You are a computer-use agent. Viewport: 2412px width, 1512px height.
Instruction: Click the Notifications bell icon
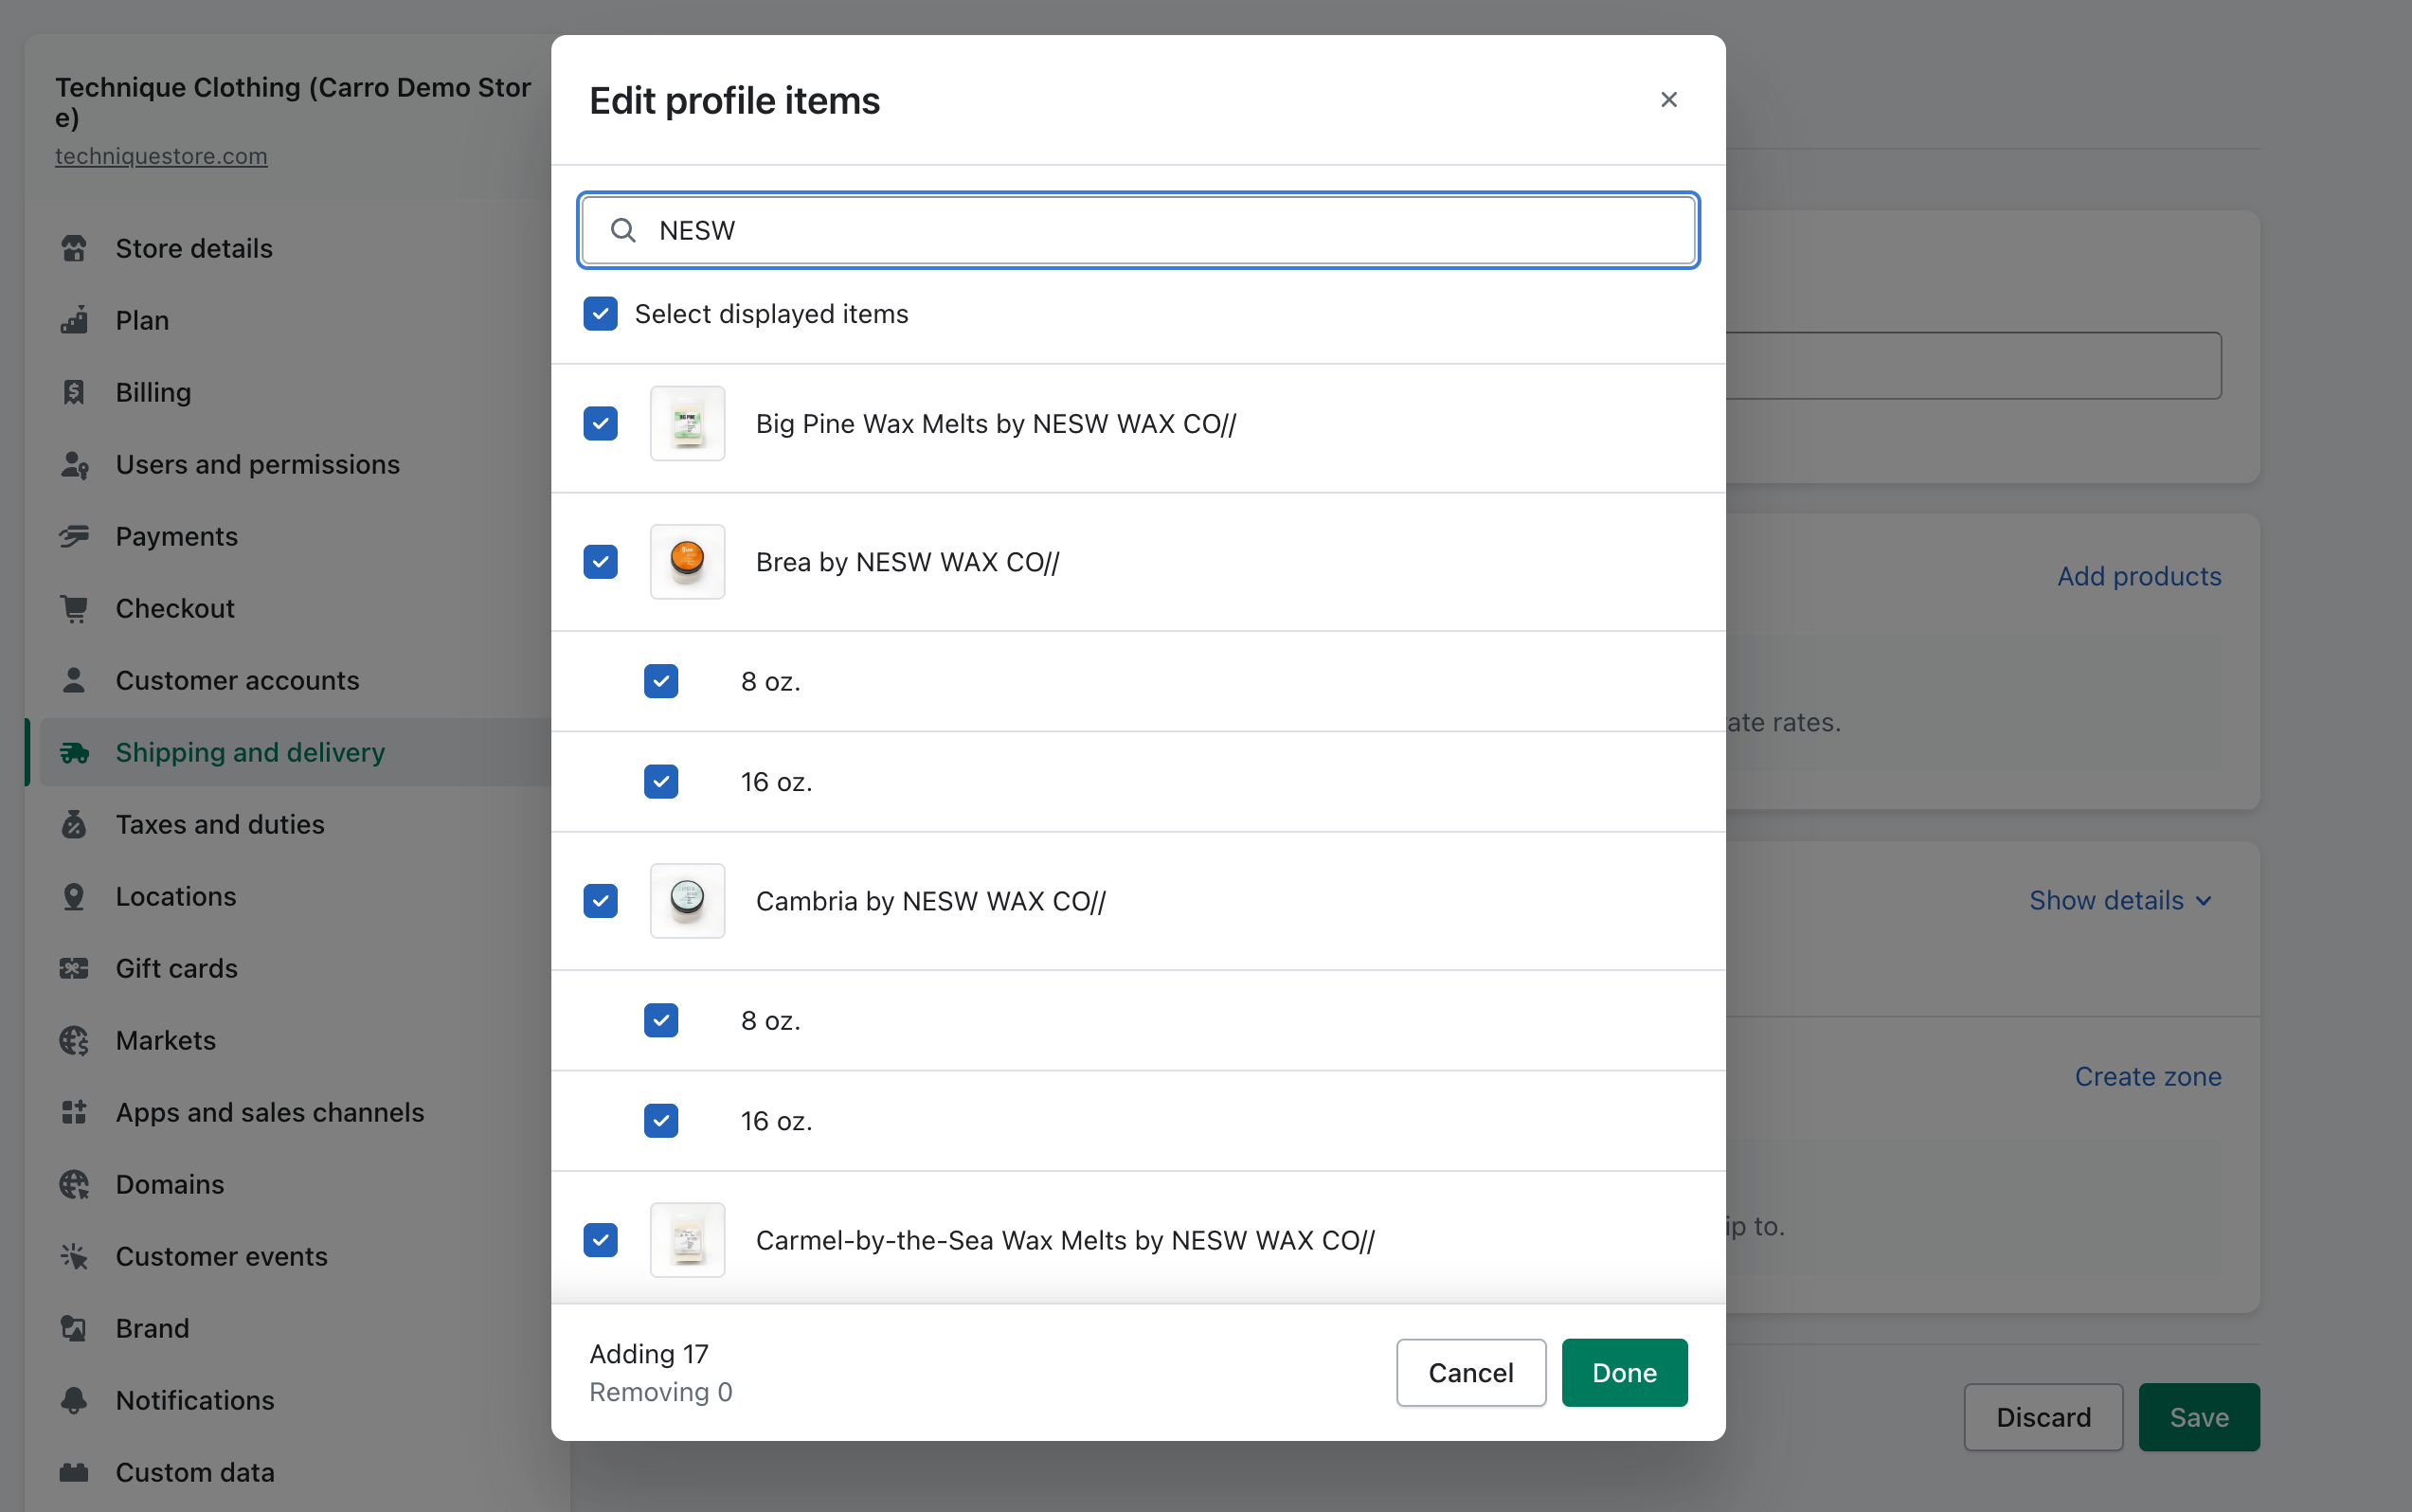[74, 1400]
